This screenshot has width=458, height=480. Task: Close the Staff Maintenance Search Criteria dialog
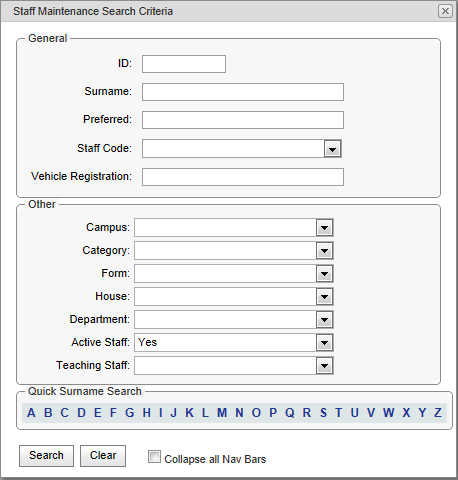tap(445, 11)
